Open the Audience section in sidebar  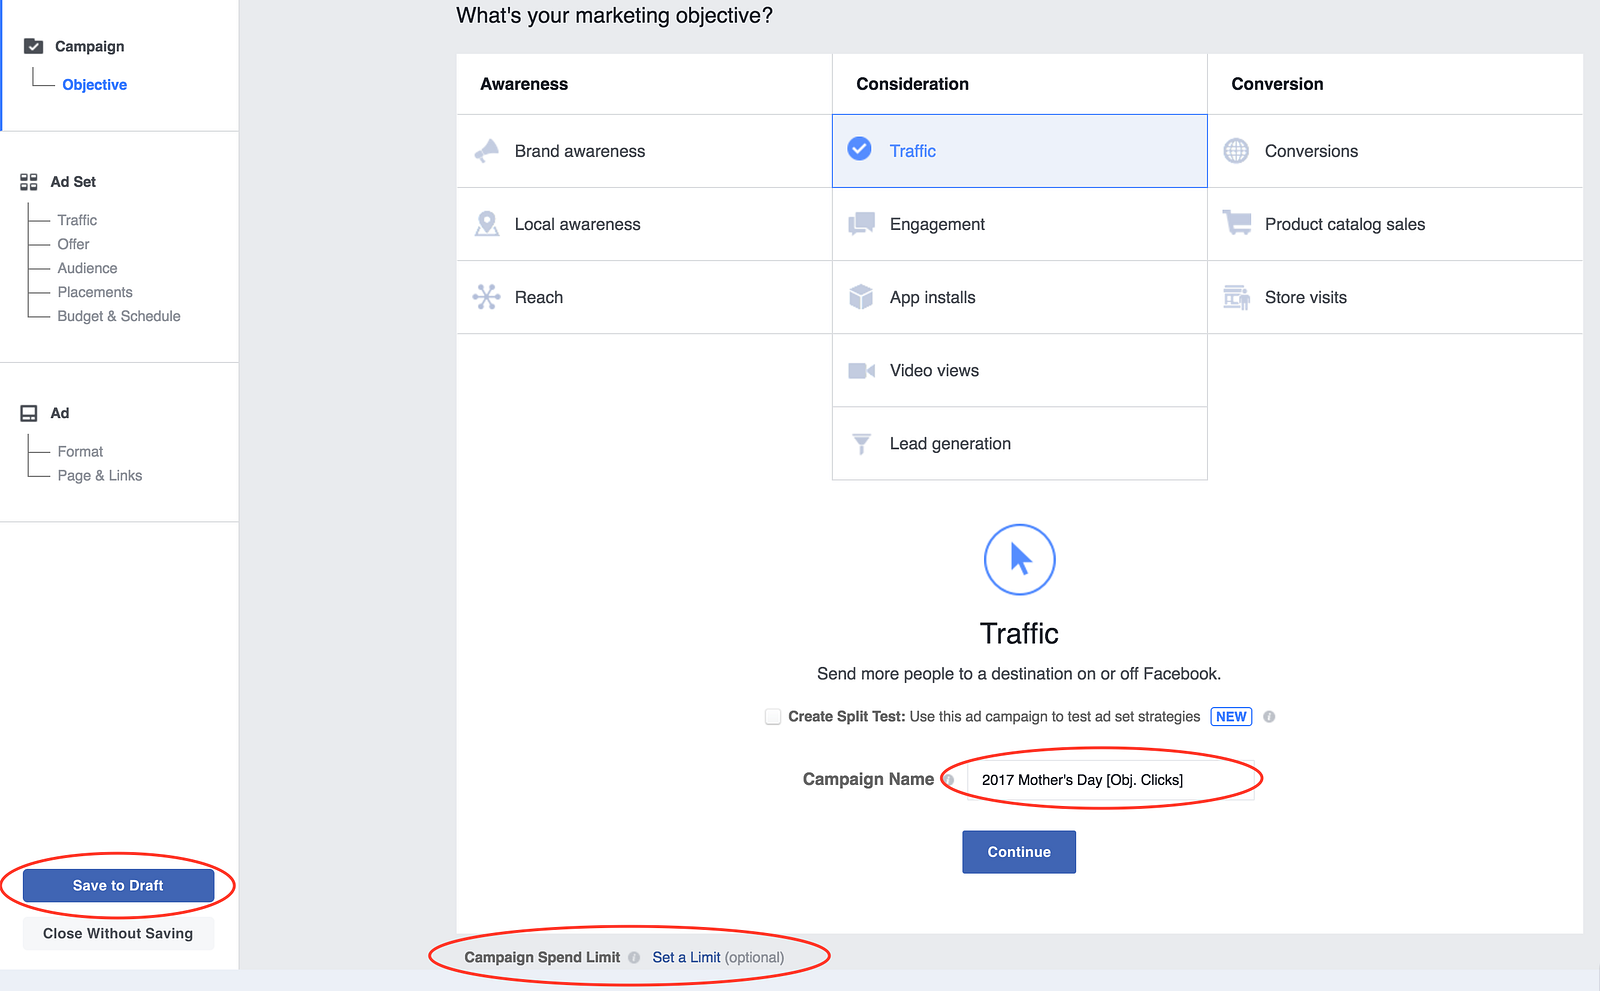point(87,268)
